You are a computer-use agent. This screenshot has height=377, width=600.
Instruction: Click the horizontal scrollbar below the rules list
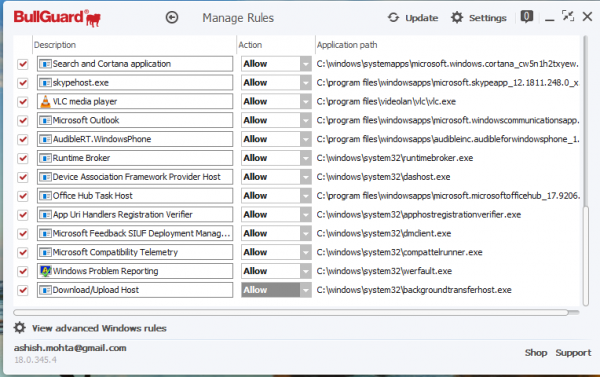pos(291,312)
